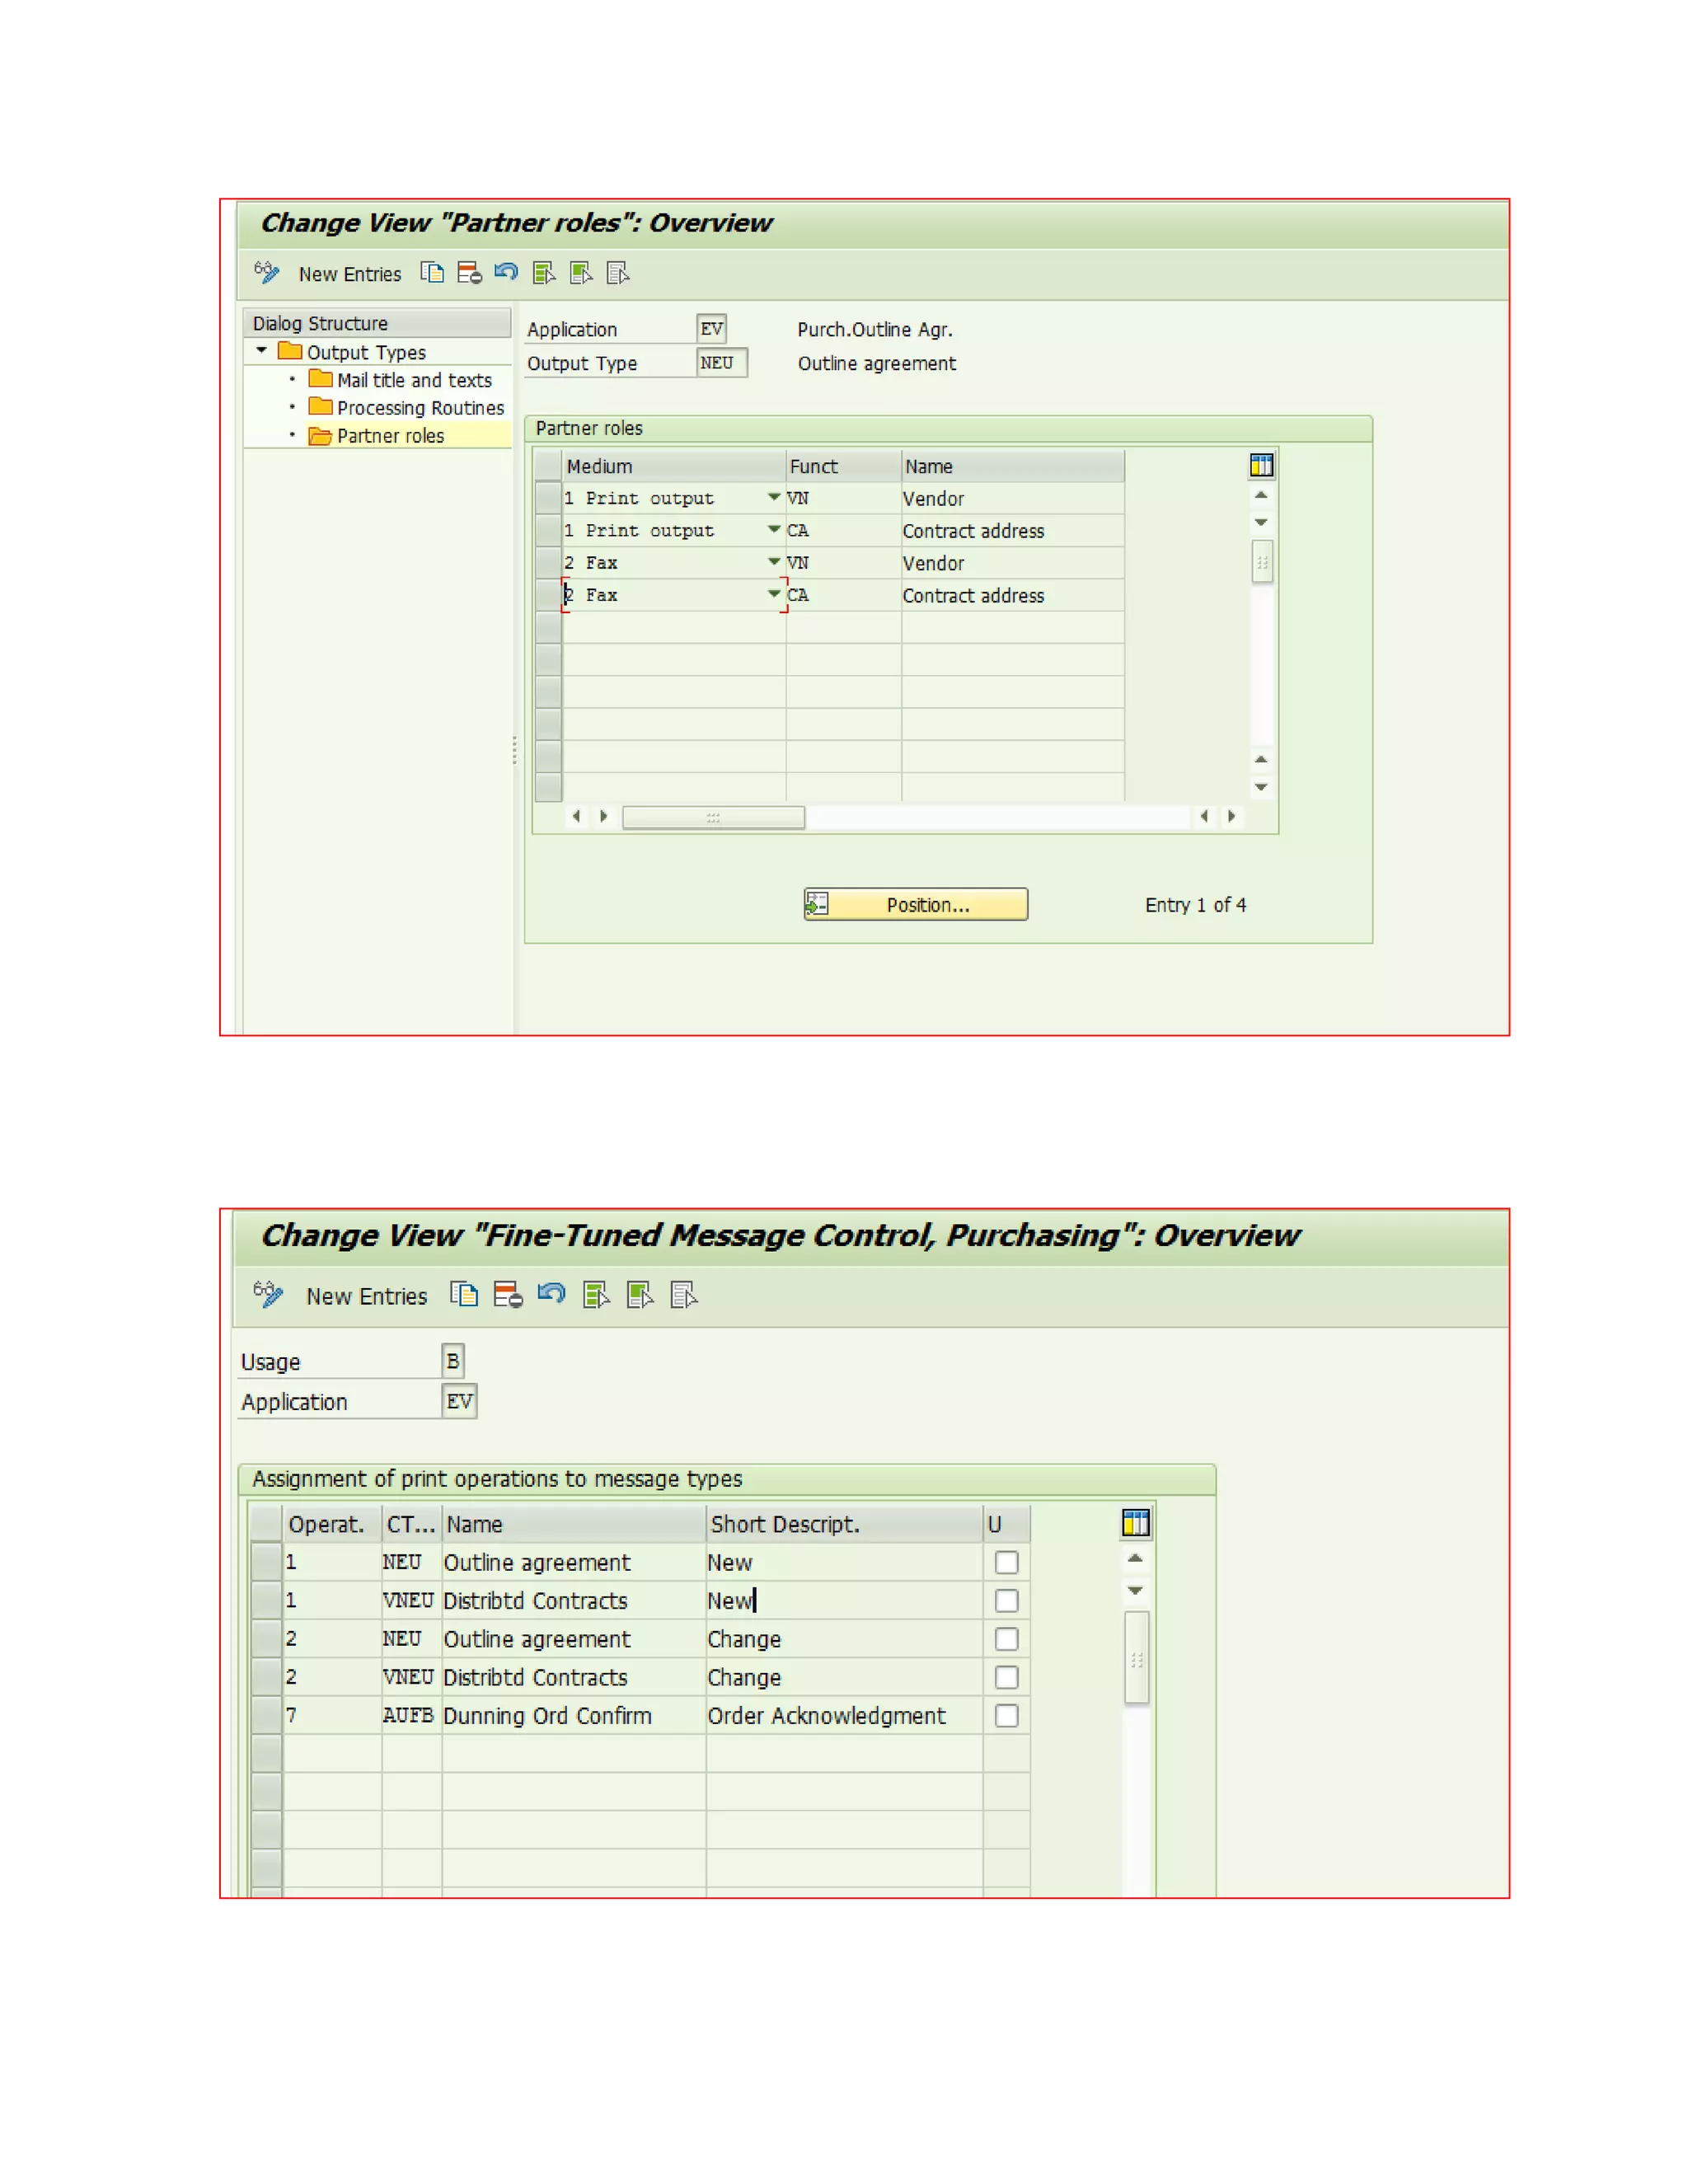Image resolution: width=1688 pixels, height=2184 pixels.
Task: Click Copy As icon in Fine-Tuned toolbar
Action: click(x=464, y=1295)
